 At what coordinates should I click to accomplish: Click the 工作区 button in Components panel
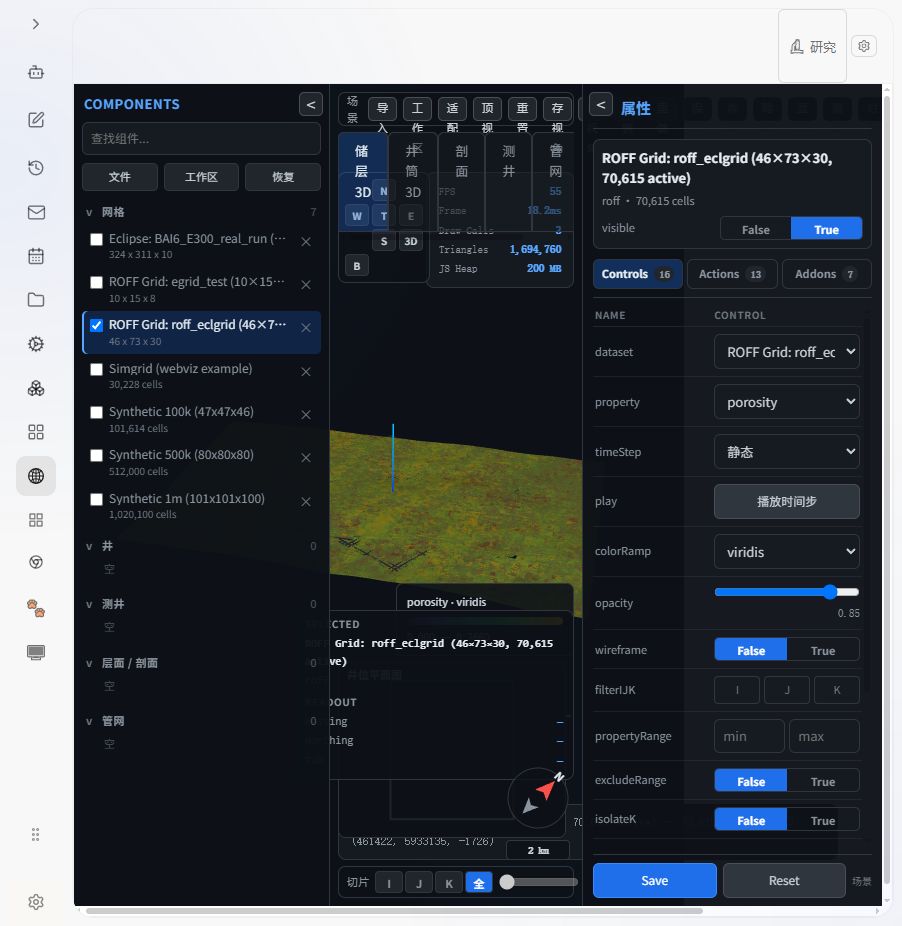[x=201, y=177]
